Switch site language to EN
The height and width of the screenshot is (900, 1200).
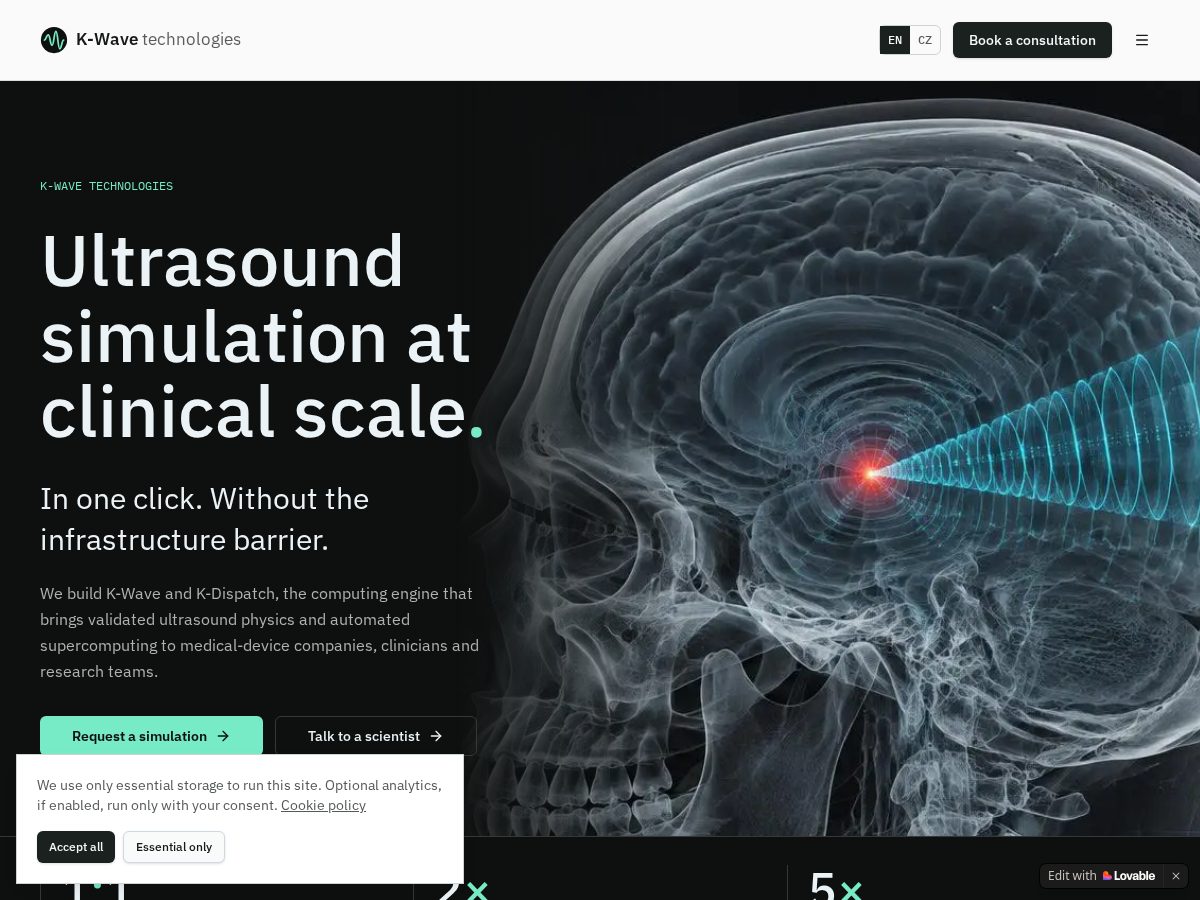(895, 40)
